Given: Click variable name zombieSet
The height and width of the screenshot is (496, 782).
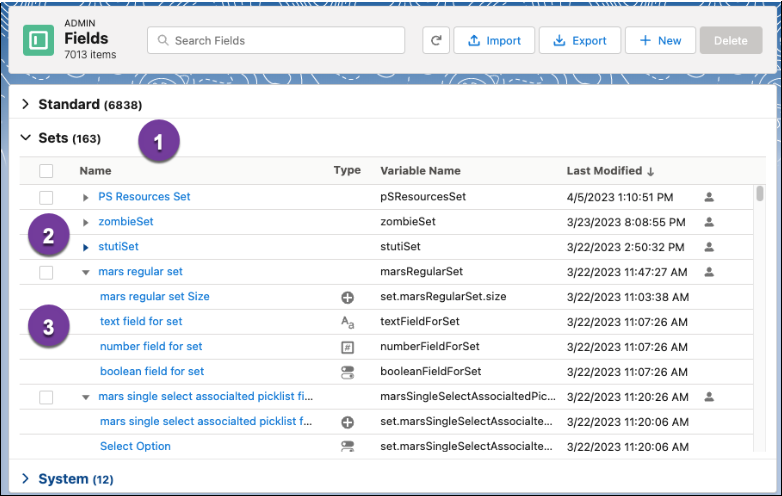Looking at the screenshot, I should click(408, 221).
